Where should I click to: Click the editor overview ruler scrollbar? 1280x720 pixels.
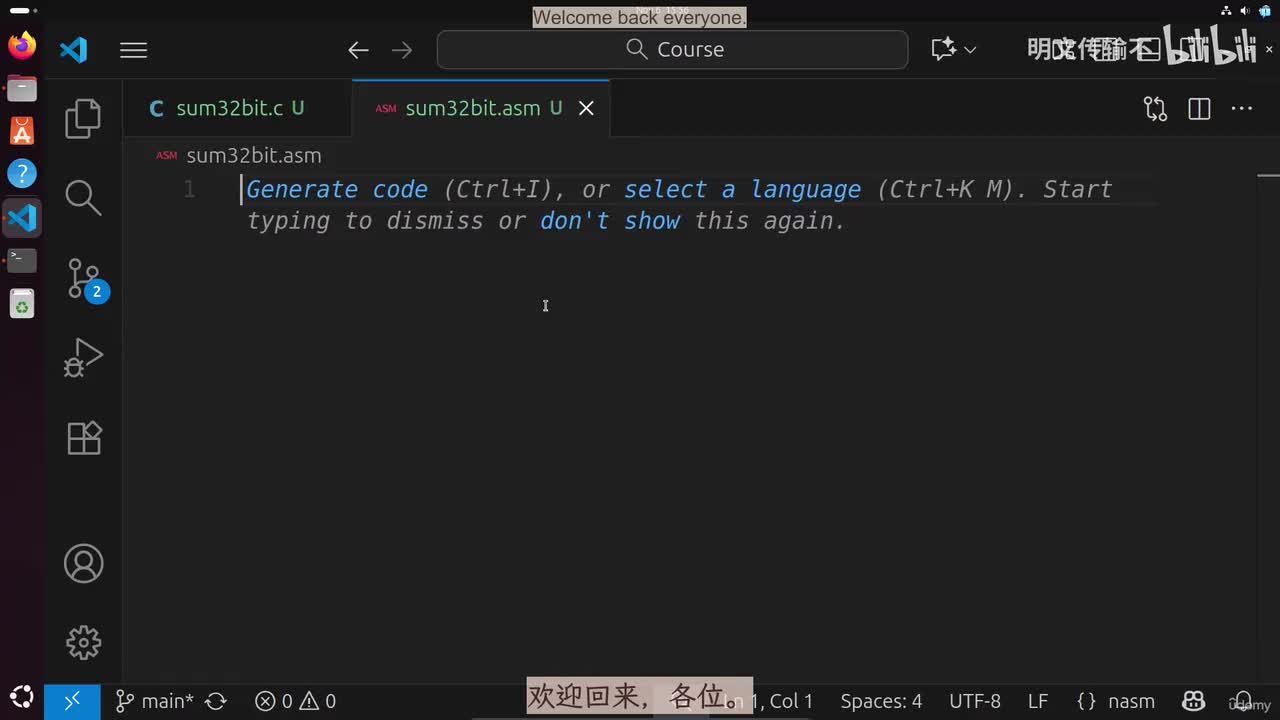[x=1268, y=410]
